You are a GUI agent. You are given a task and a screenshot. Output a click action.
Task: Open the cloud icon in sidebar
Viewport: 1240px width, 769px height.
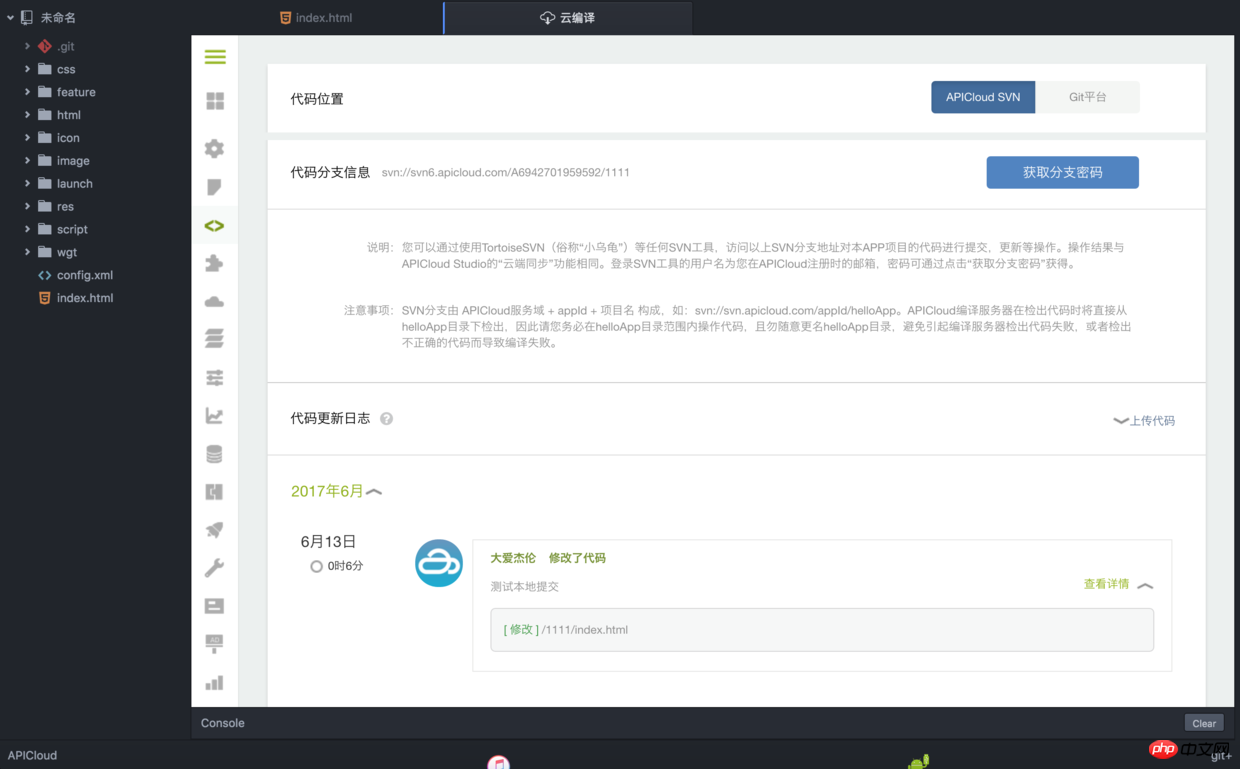click(214, 302)
